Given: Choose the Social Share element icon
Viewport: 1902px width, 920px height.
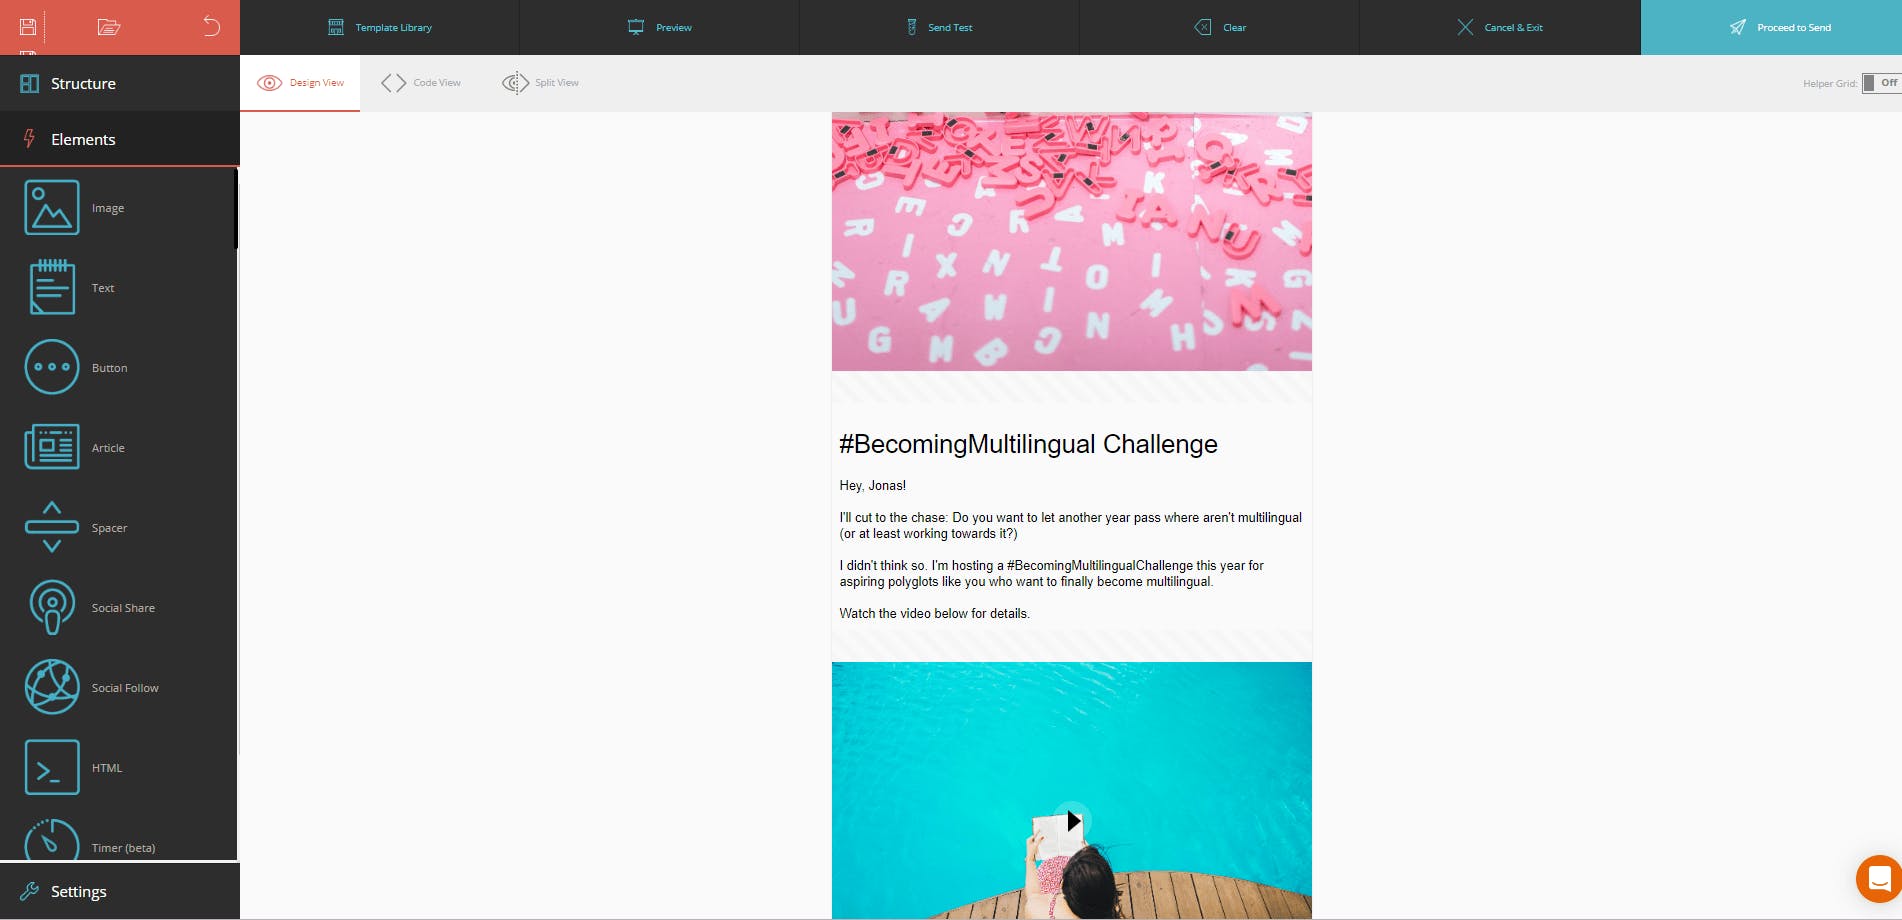Looking at the screenshot, I should [52, 607].
